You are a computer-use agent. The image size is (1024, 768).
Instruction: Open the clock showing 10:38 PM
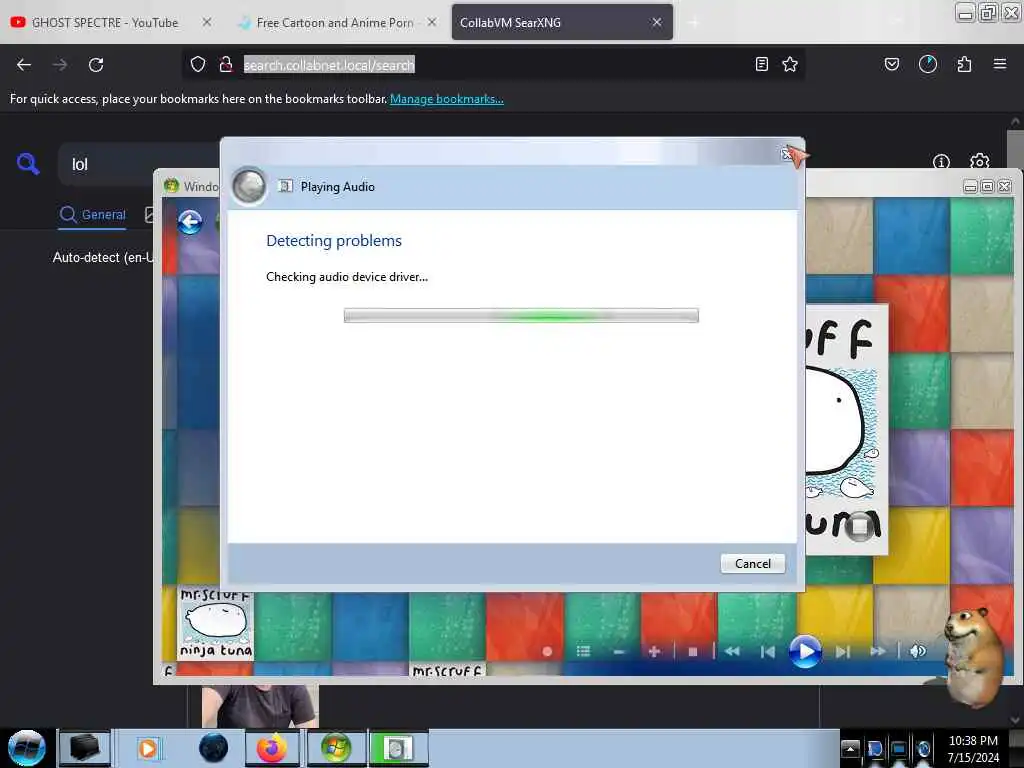[973, 748]
